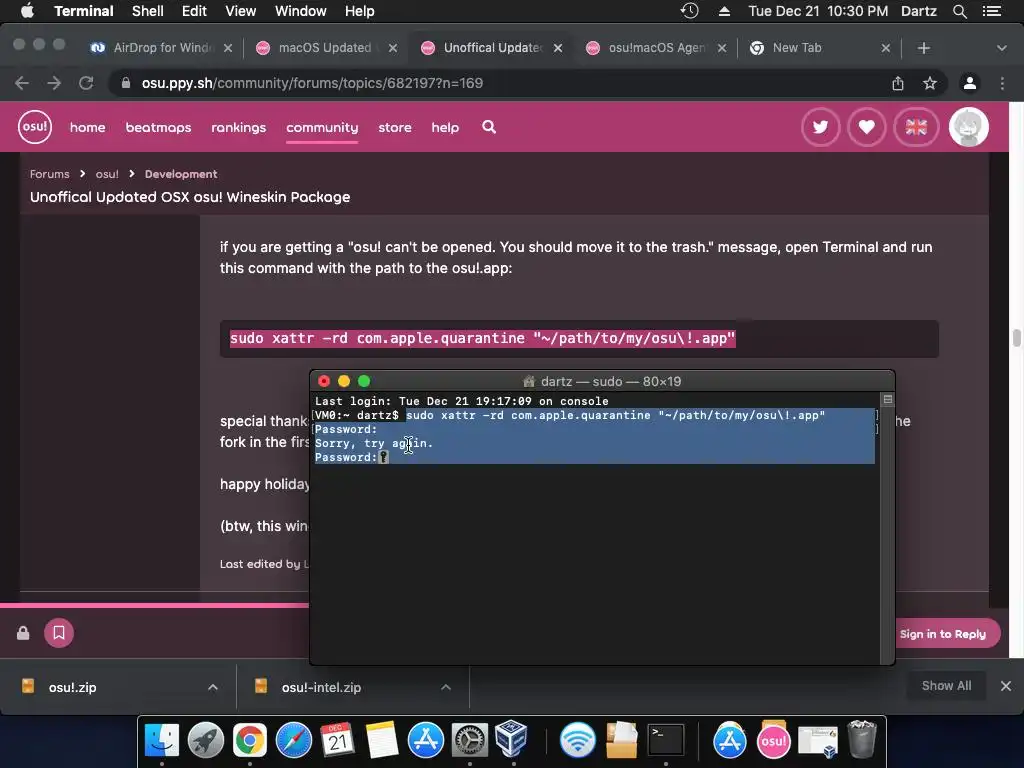Expand the tab search chevron
This screenshot has height=768, width=1024.
pyautogui.click(x=1001, y=48)
